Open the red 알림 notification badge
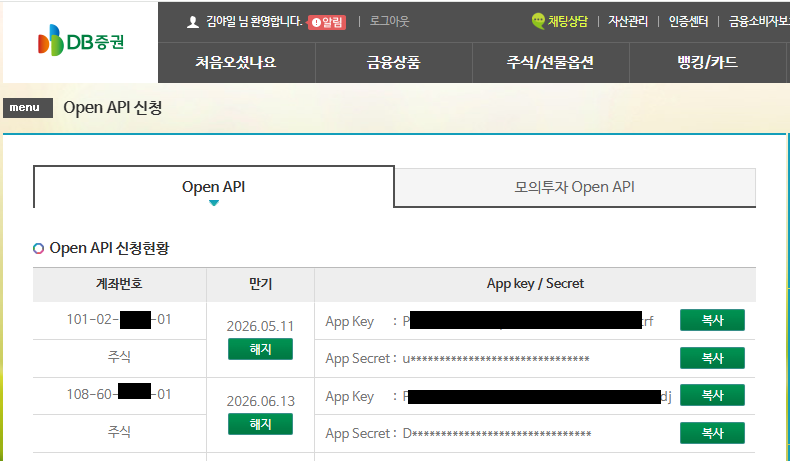 [x=327, y=21]
